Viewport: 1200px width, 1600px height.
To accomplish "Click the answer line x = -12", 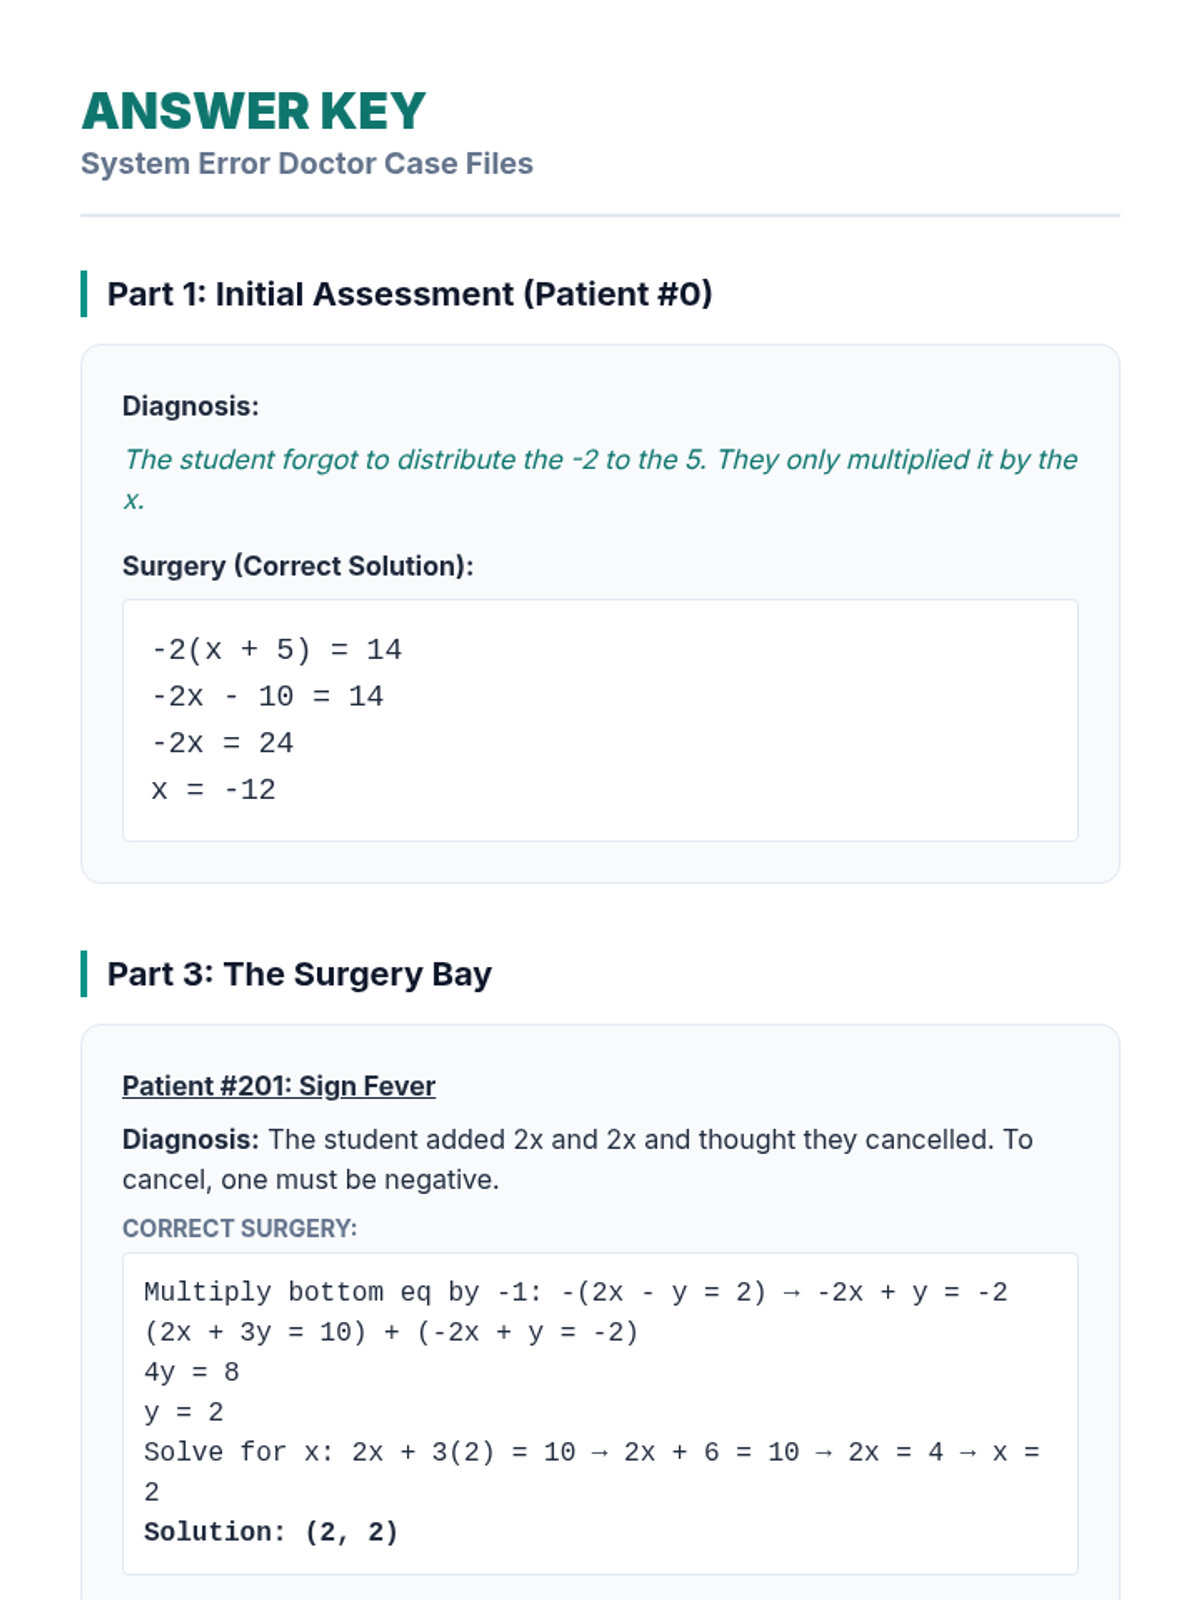I will [x=213, y=790].
